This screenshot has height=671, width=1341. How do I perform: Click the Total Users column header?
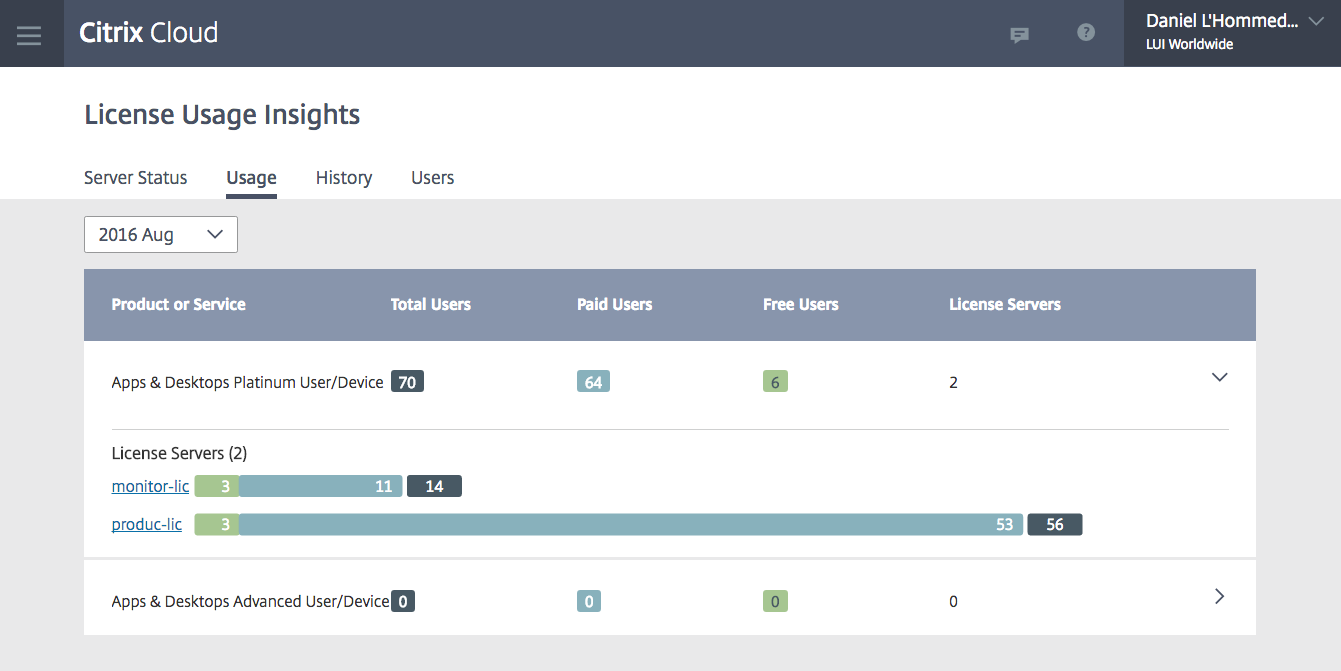click(x=430, y=305)
